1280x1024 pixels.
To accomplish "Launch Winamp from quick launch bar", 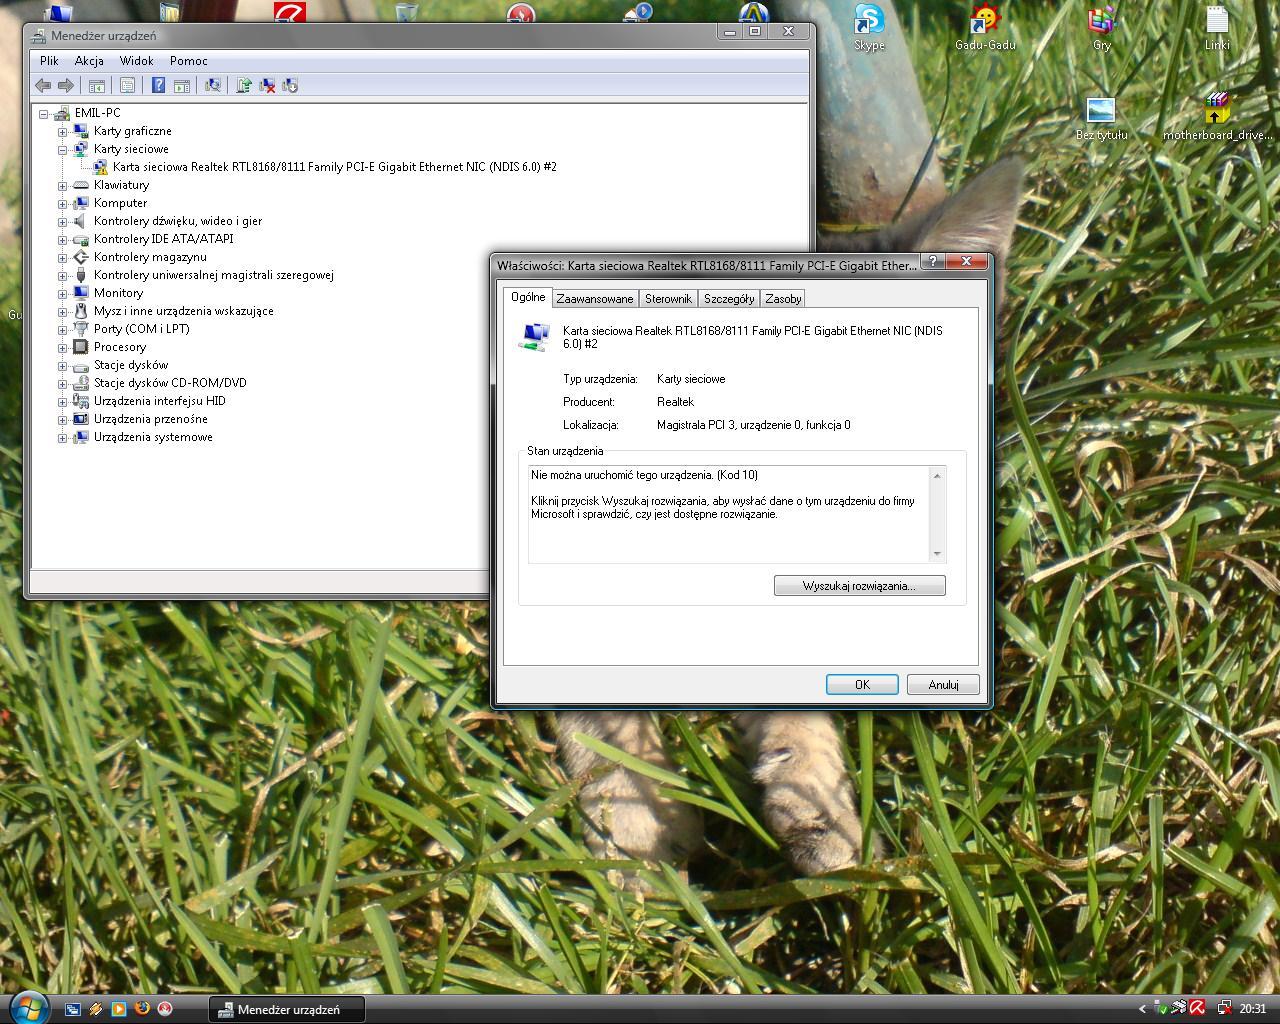I will coord(96,1009).
